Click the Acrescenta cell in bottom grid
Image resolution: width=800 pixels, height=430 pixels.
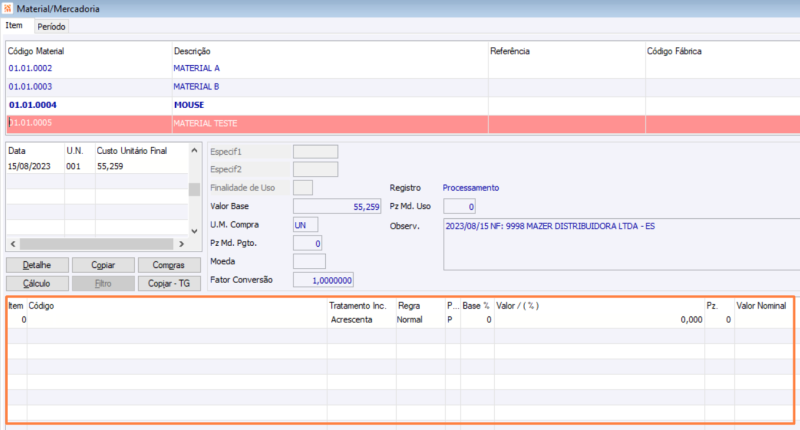[352, 320]
